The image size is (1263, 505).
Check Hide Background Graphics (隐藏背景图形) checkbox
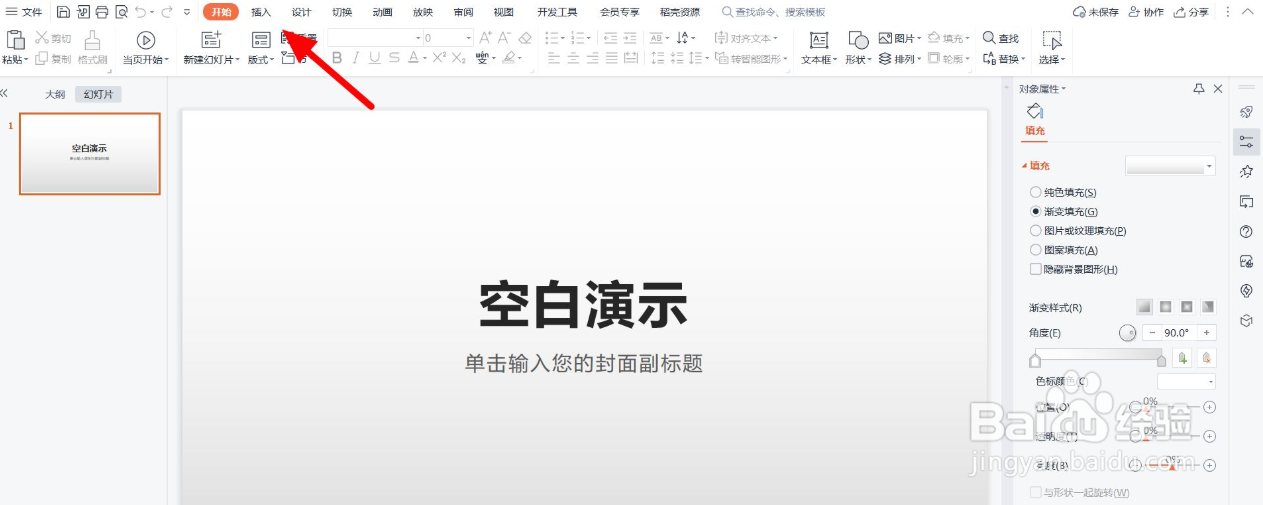pyautogui.click(x=1035, y=269)
